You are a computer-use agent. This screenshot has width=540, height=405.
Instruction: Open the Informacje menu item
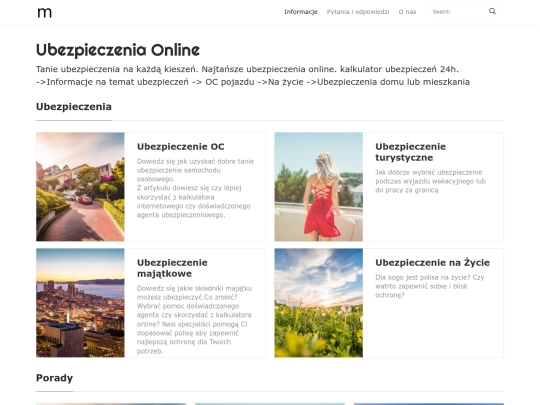(301, 12)
